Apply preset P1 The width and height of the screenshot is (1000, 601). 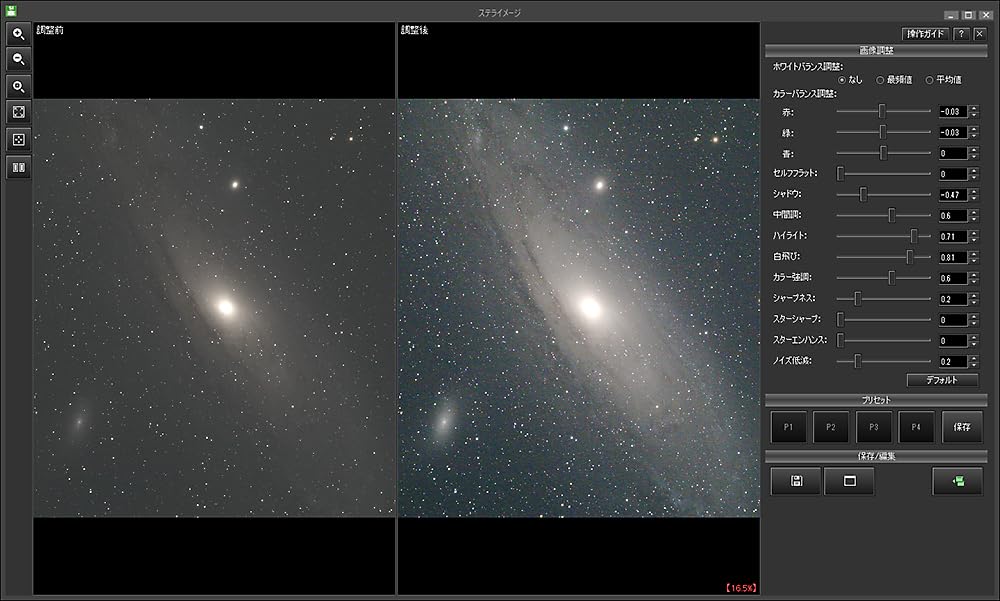[x=788, y=427]
